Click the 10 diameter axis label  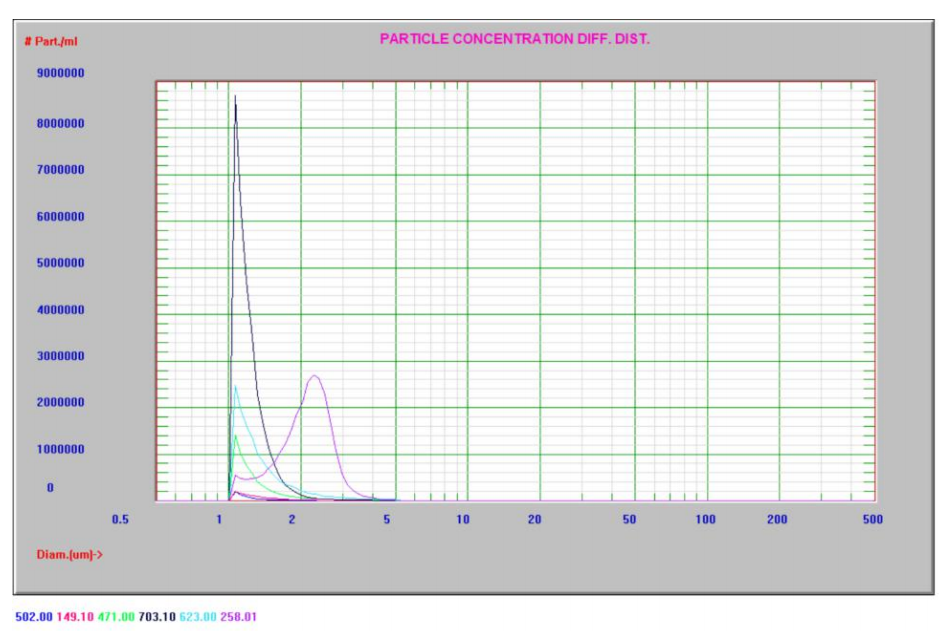pos(463,519)
